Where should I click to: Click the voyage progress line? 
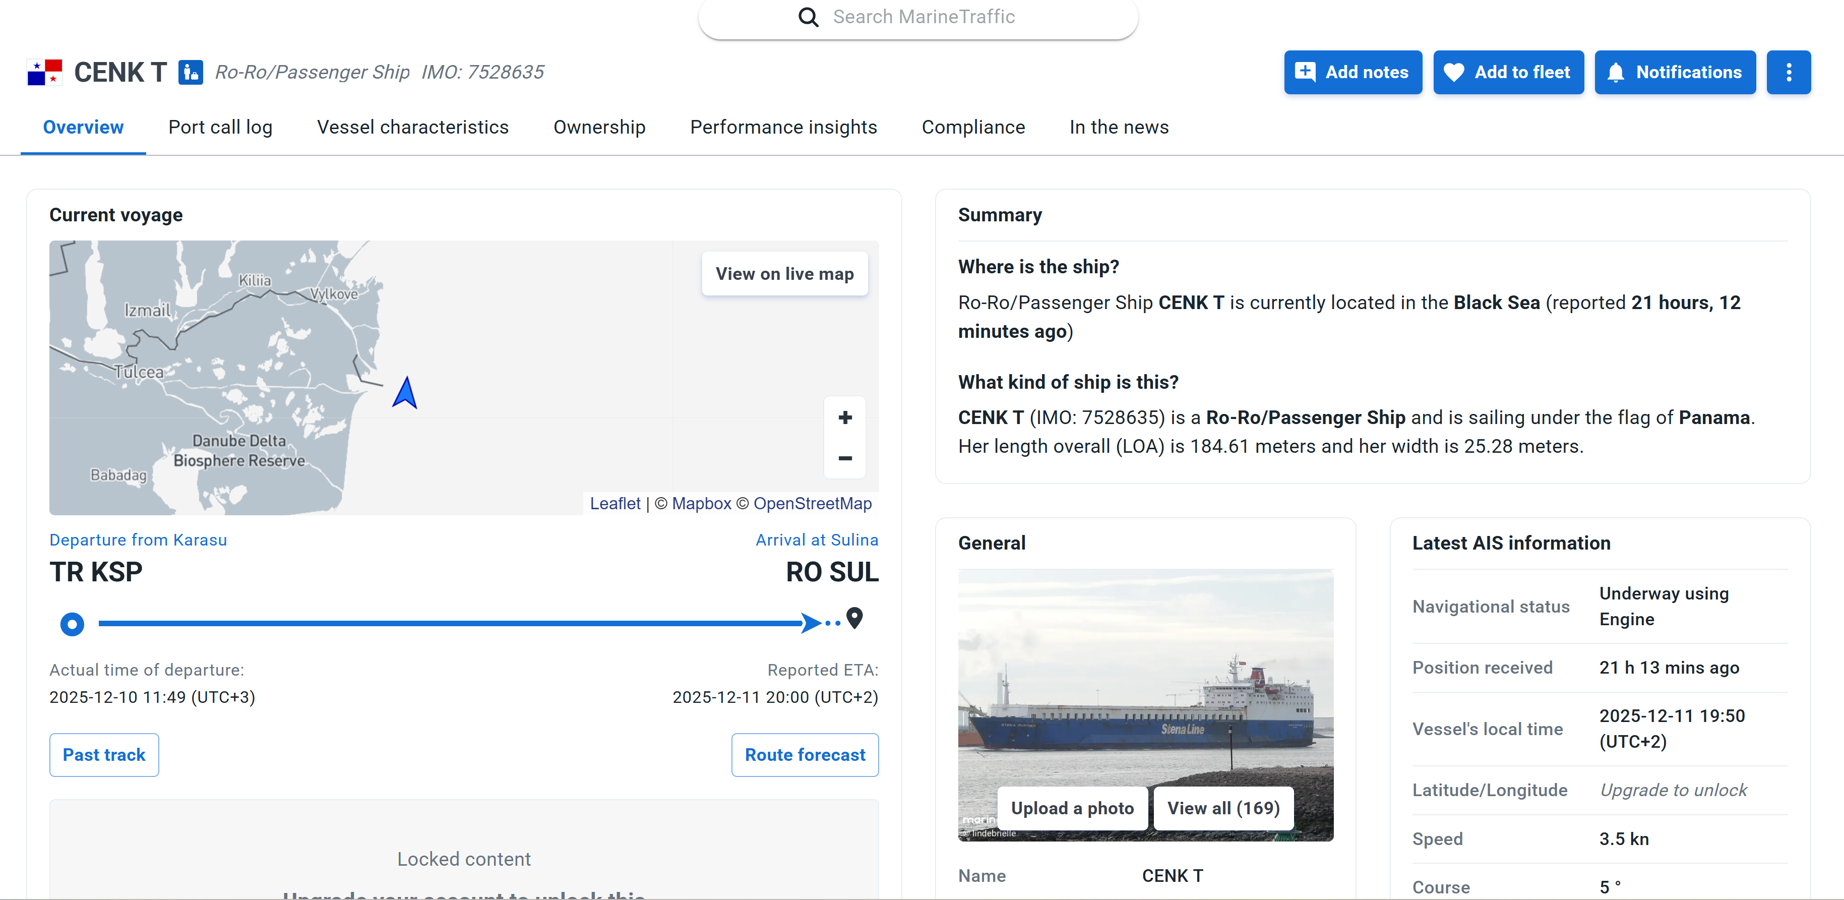[x=450, y=623]
